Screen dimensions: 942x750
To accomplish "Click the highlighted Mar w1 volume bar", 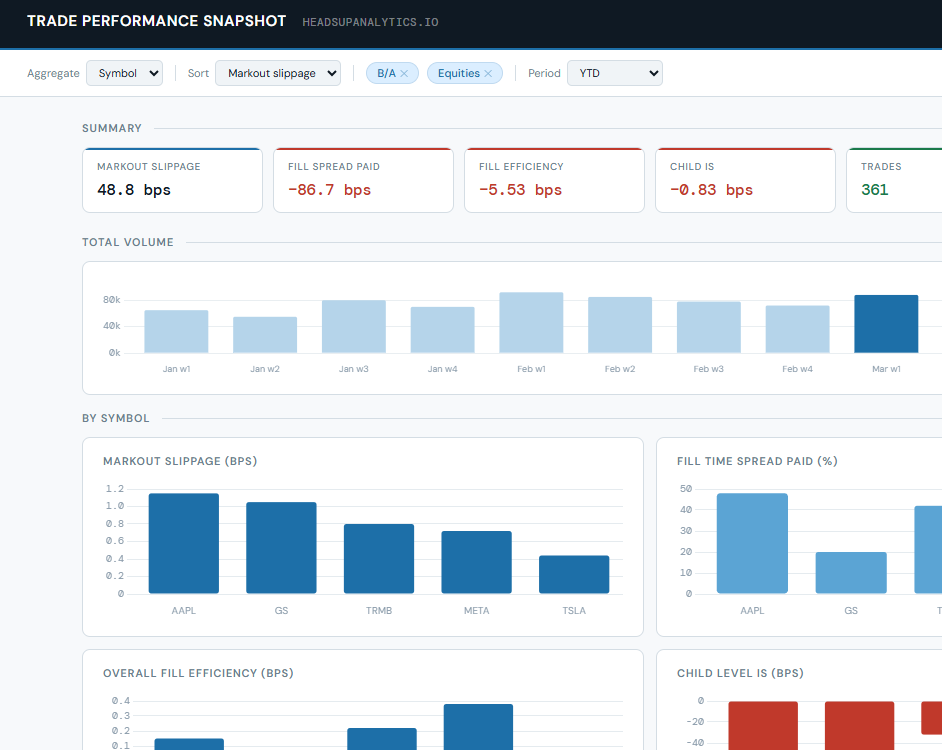I will click(x=886, y=324).
